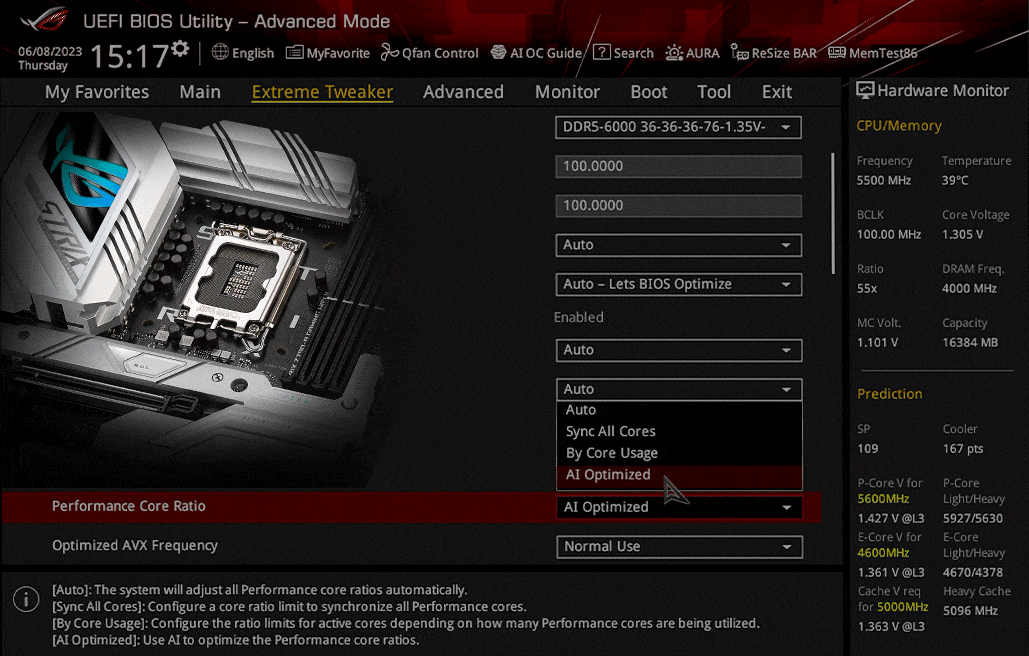Click the Enabled status text
The image size is (1029, 656).
click(x=579, y=317)
